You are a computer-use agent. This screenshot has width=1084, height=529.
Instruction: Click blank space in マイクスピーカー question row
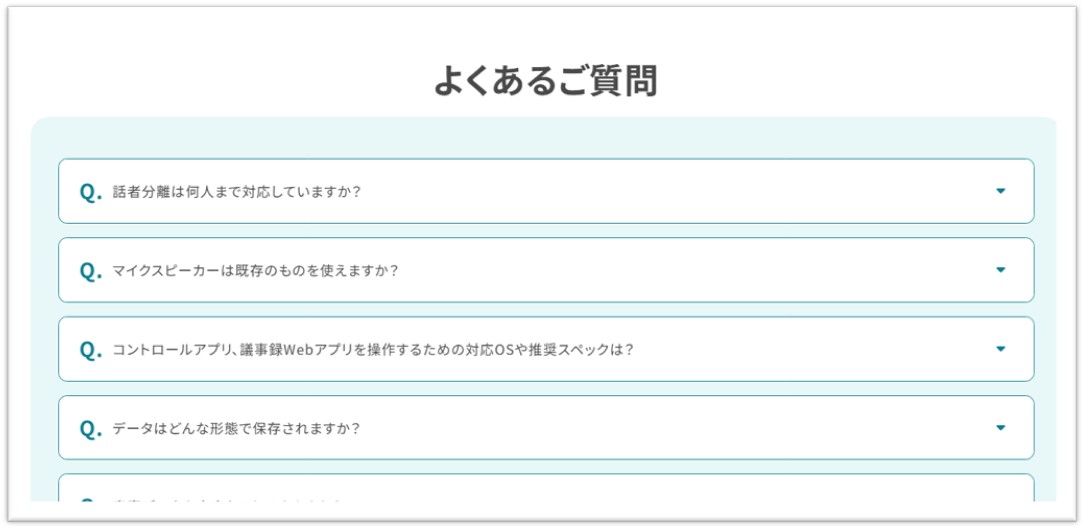click(700, 271)
